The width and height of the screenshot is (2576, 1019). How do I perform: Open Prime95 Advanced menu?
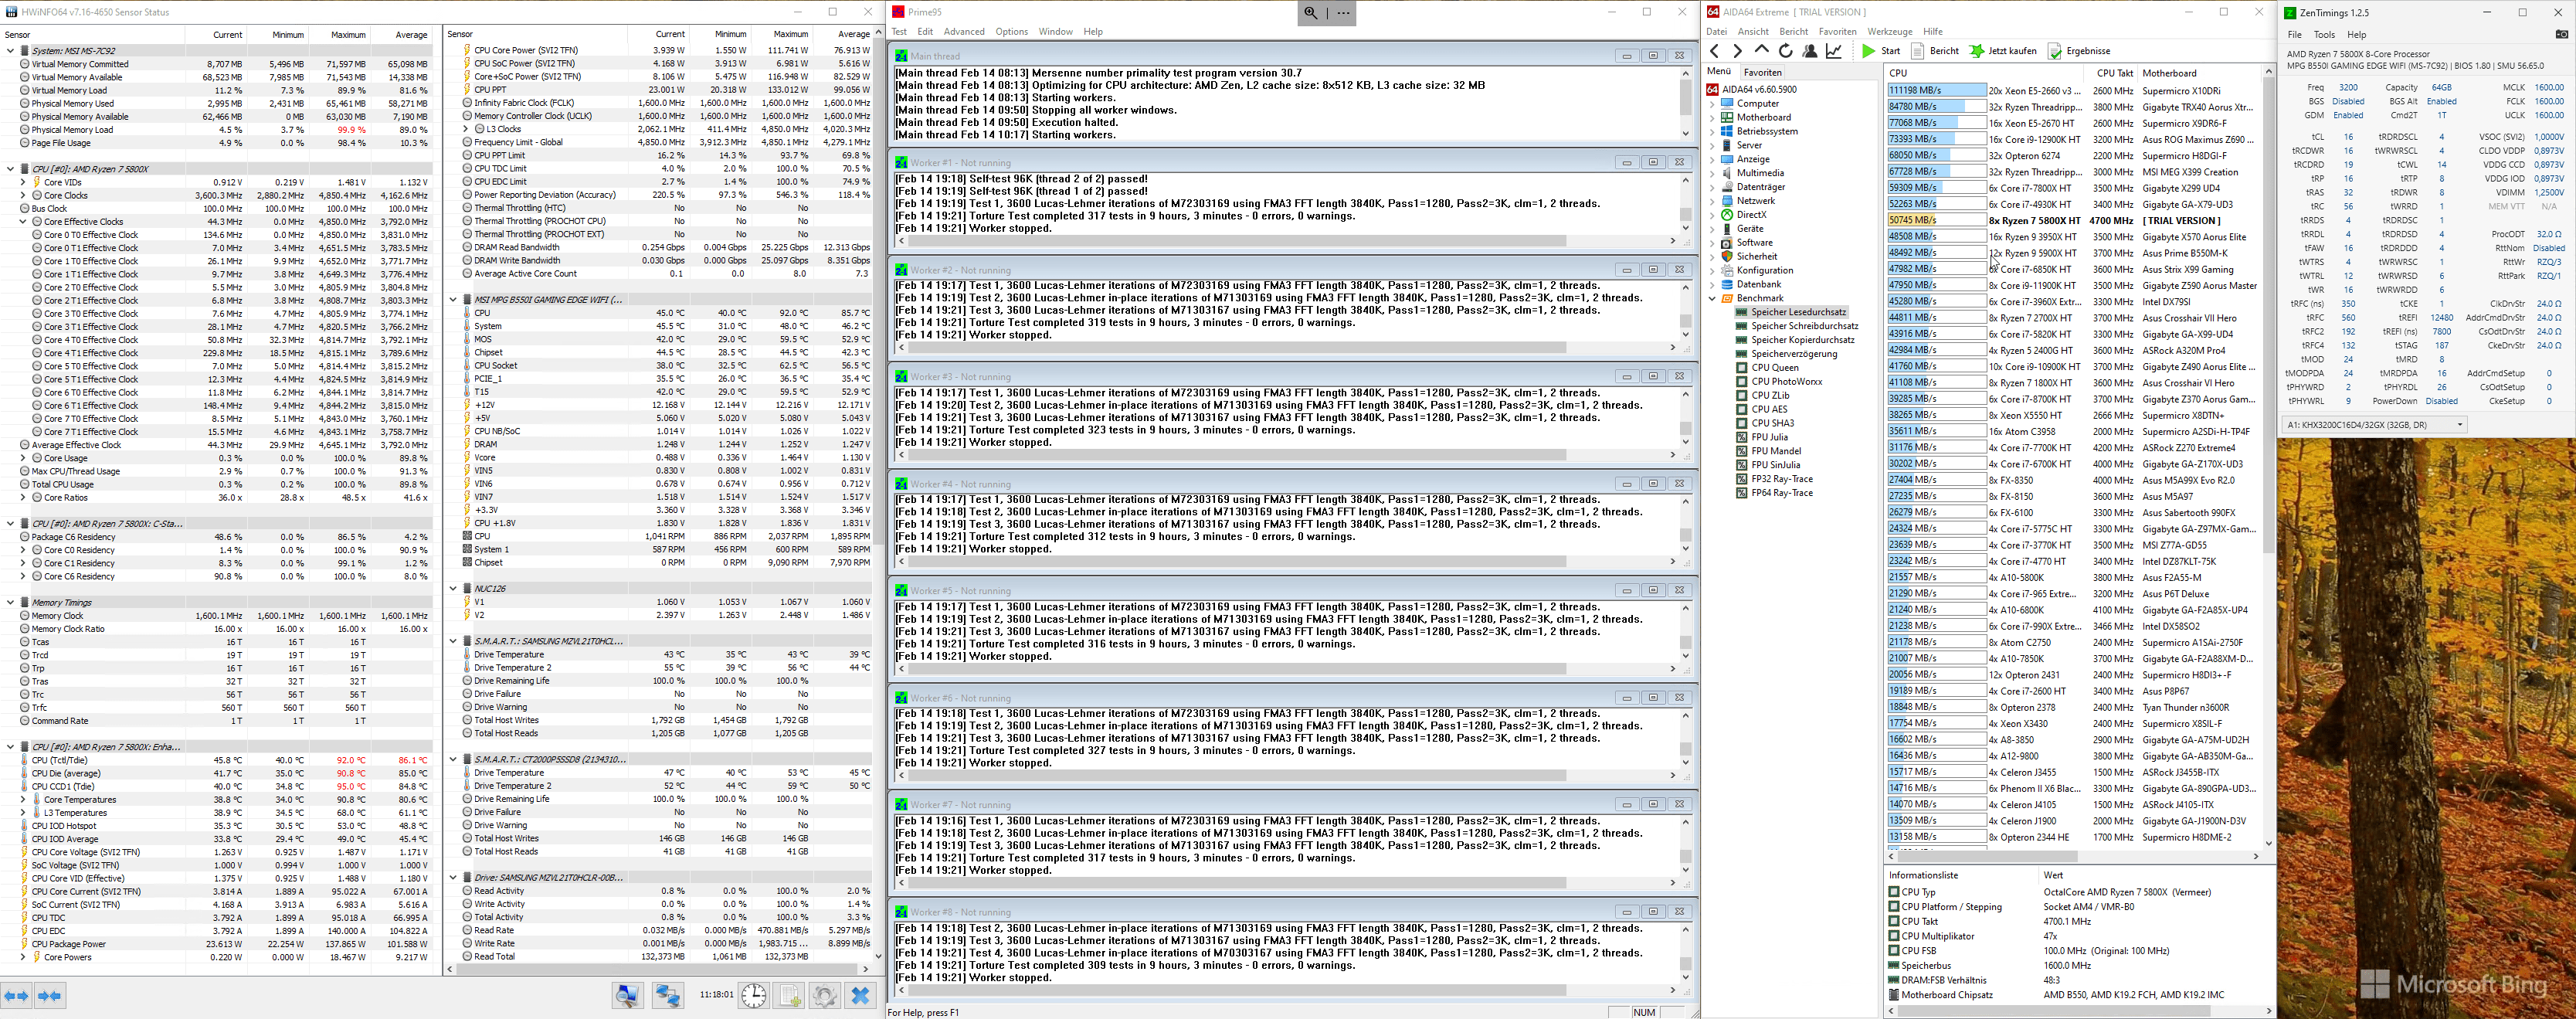coord(964,32)
